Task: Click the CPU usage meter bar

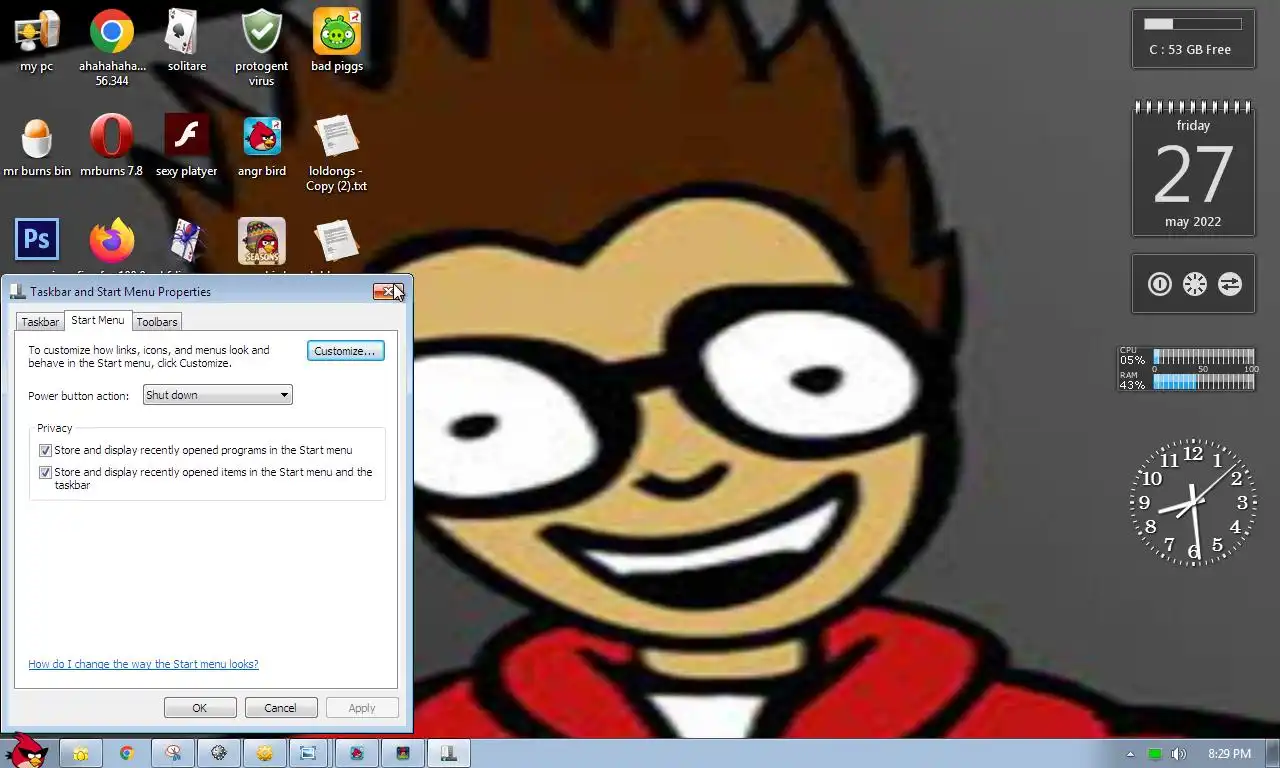Action: click(1203, 356)
